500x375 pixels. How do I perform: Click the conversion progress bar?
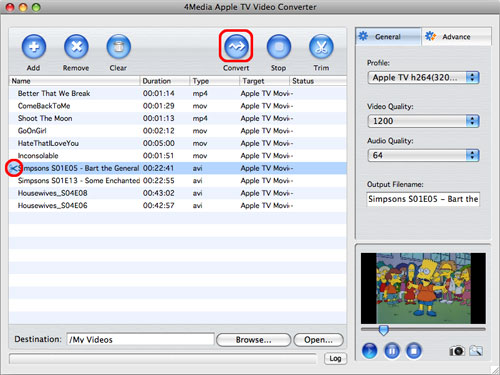pos(163,359)
